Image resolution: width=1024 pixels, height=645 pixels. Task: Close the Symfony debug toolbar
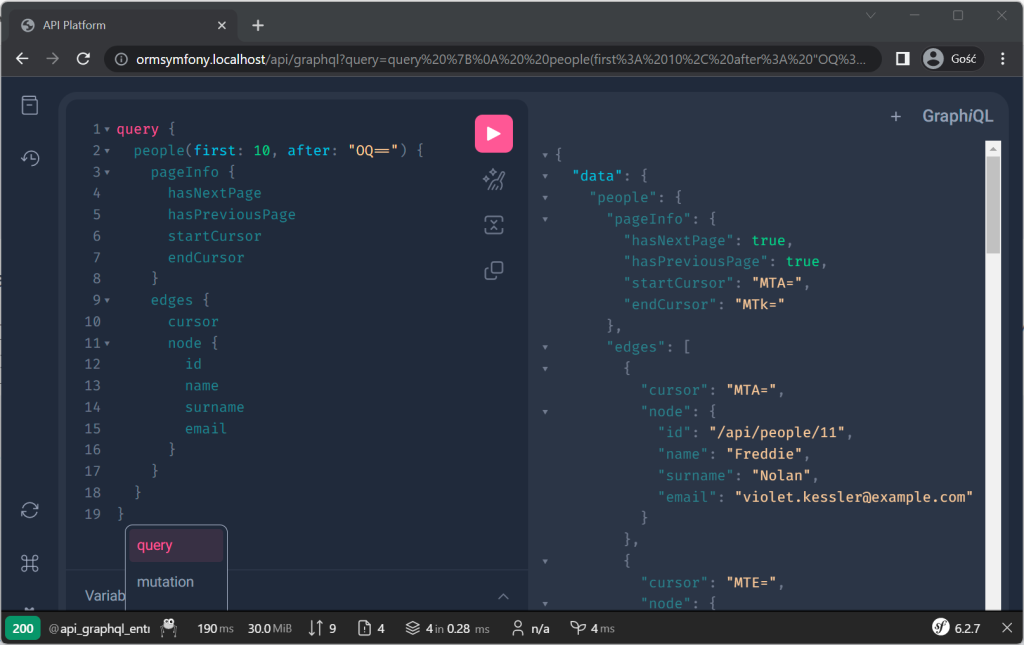[x=1007, y=628]
